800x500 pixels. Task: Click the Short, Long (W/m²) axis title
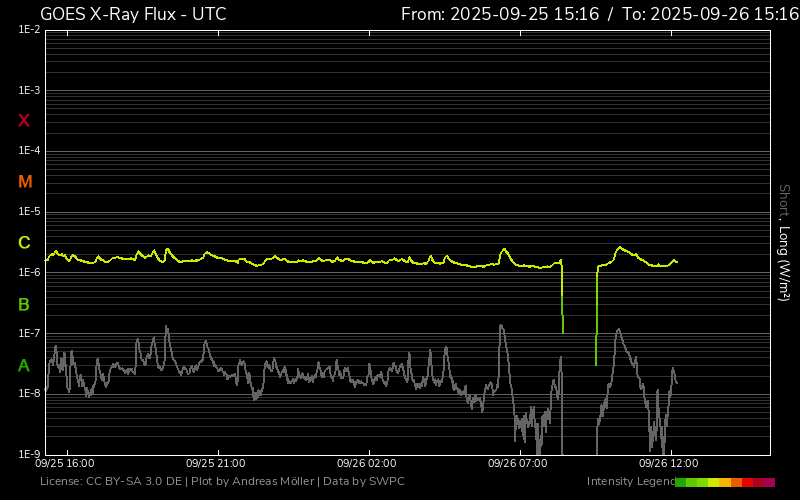pyautogui.click(x=784, y=242)
